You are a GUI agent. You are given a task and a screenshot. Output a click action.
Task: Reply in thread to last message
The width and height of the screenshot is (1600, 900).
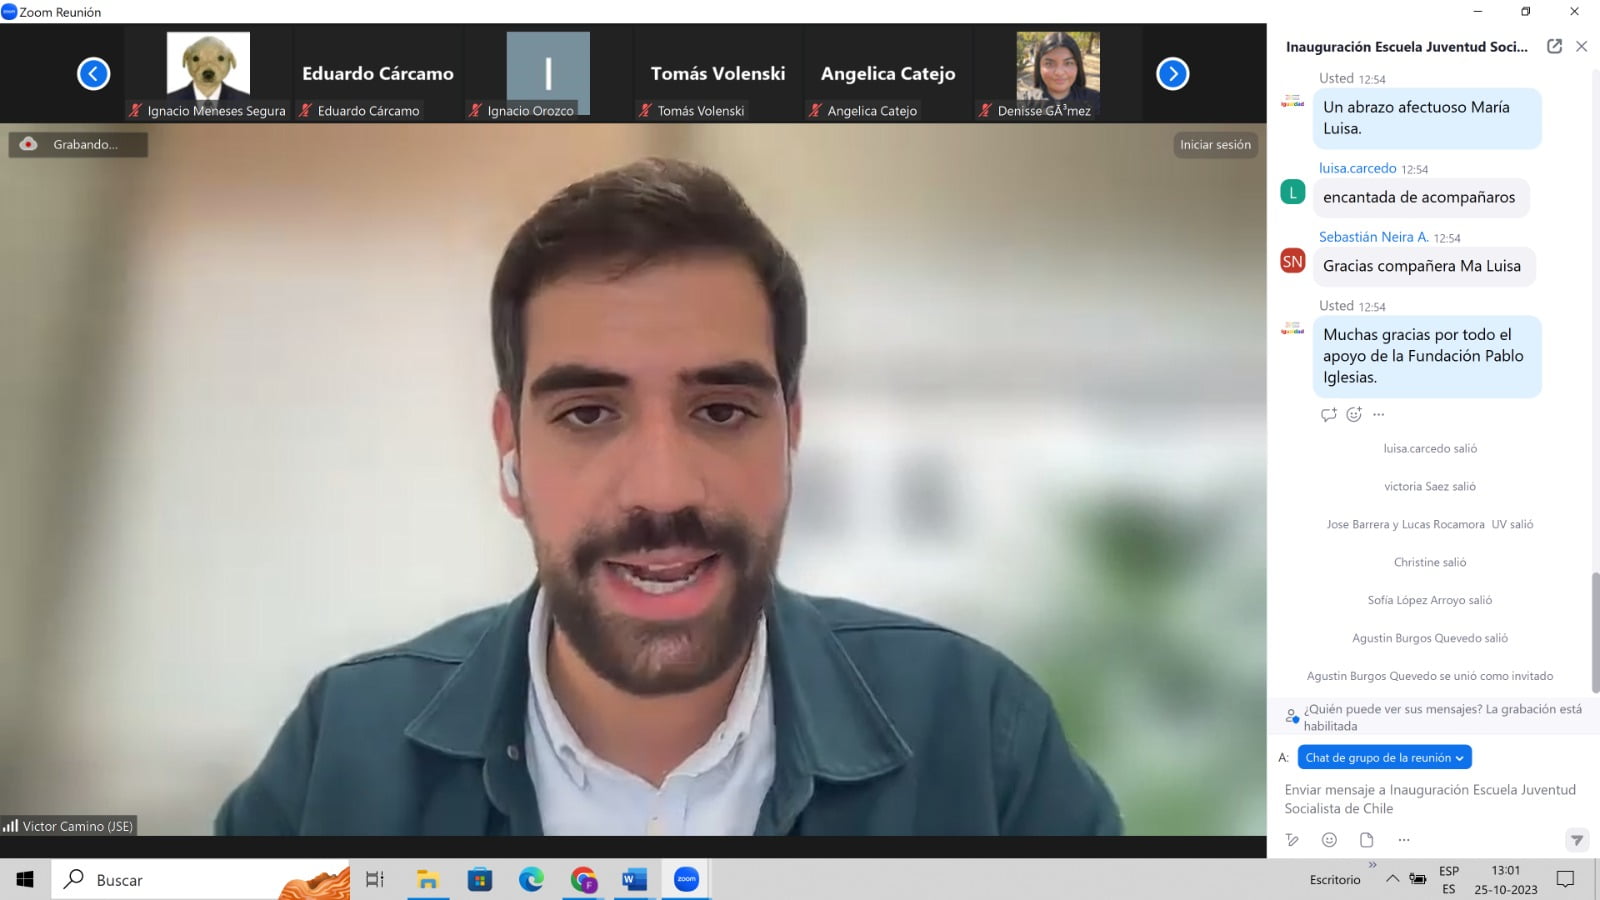pyautogui.click(x=1328, y=414)
